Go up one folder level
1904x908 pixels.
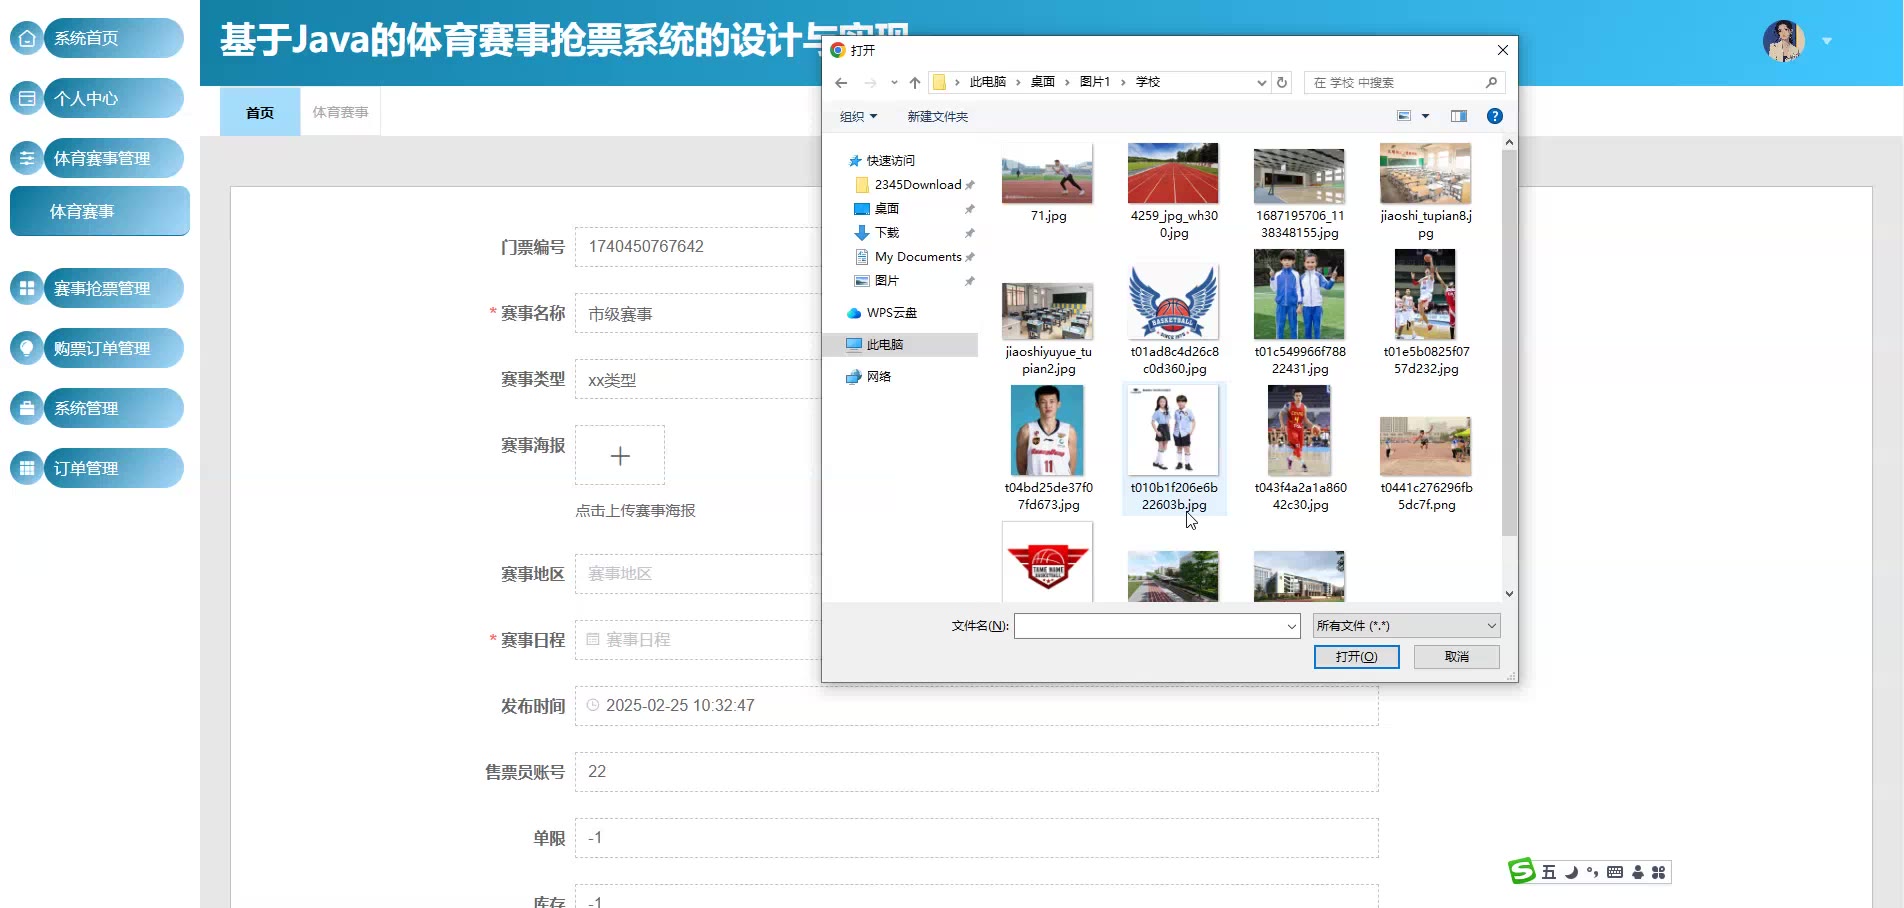915,83
